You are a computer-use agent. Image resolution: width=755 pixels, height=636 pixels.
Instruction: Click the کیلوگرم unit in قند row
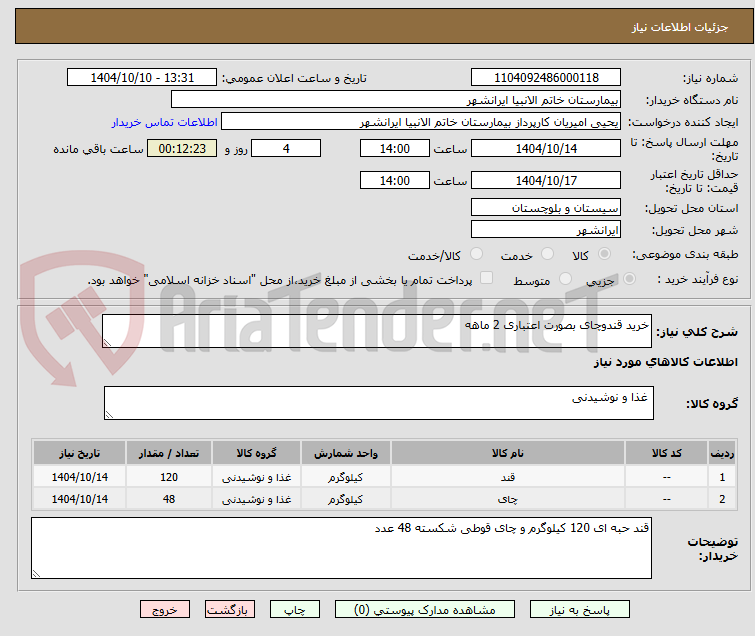(x=346, y=477)
